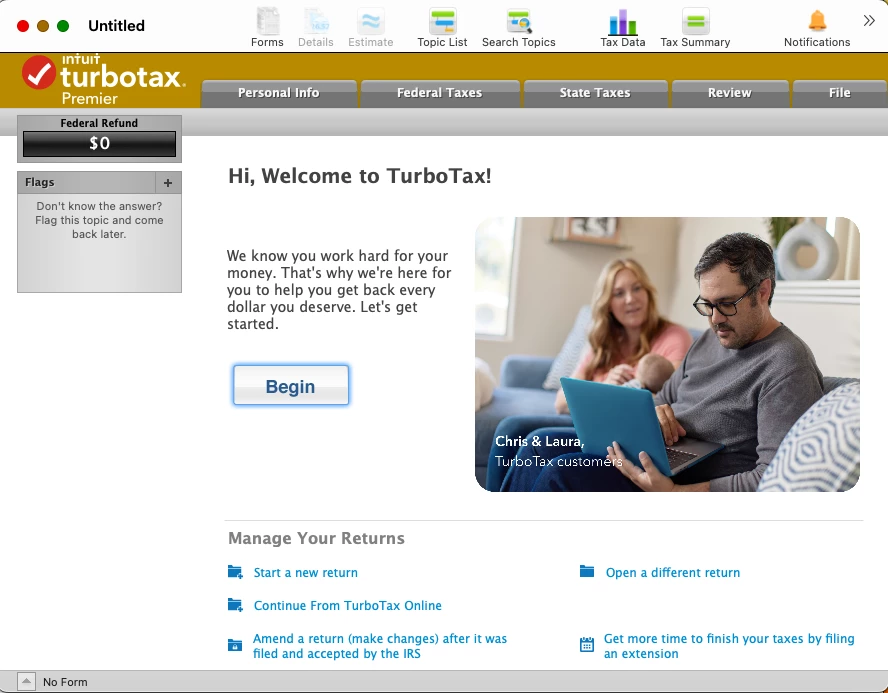Click the Untitled window title
This screenshot has width=888, height=693.
click(117, 26)
